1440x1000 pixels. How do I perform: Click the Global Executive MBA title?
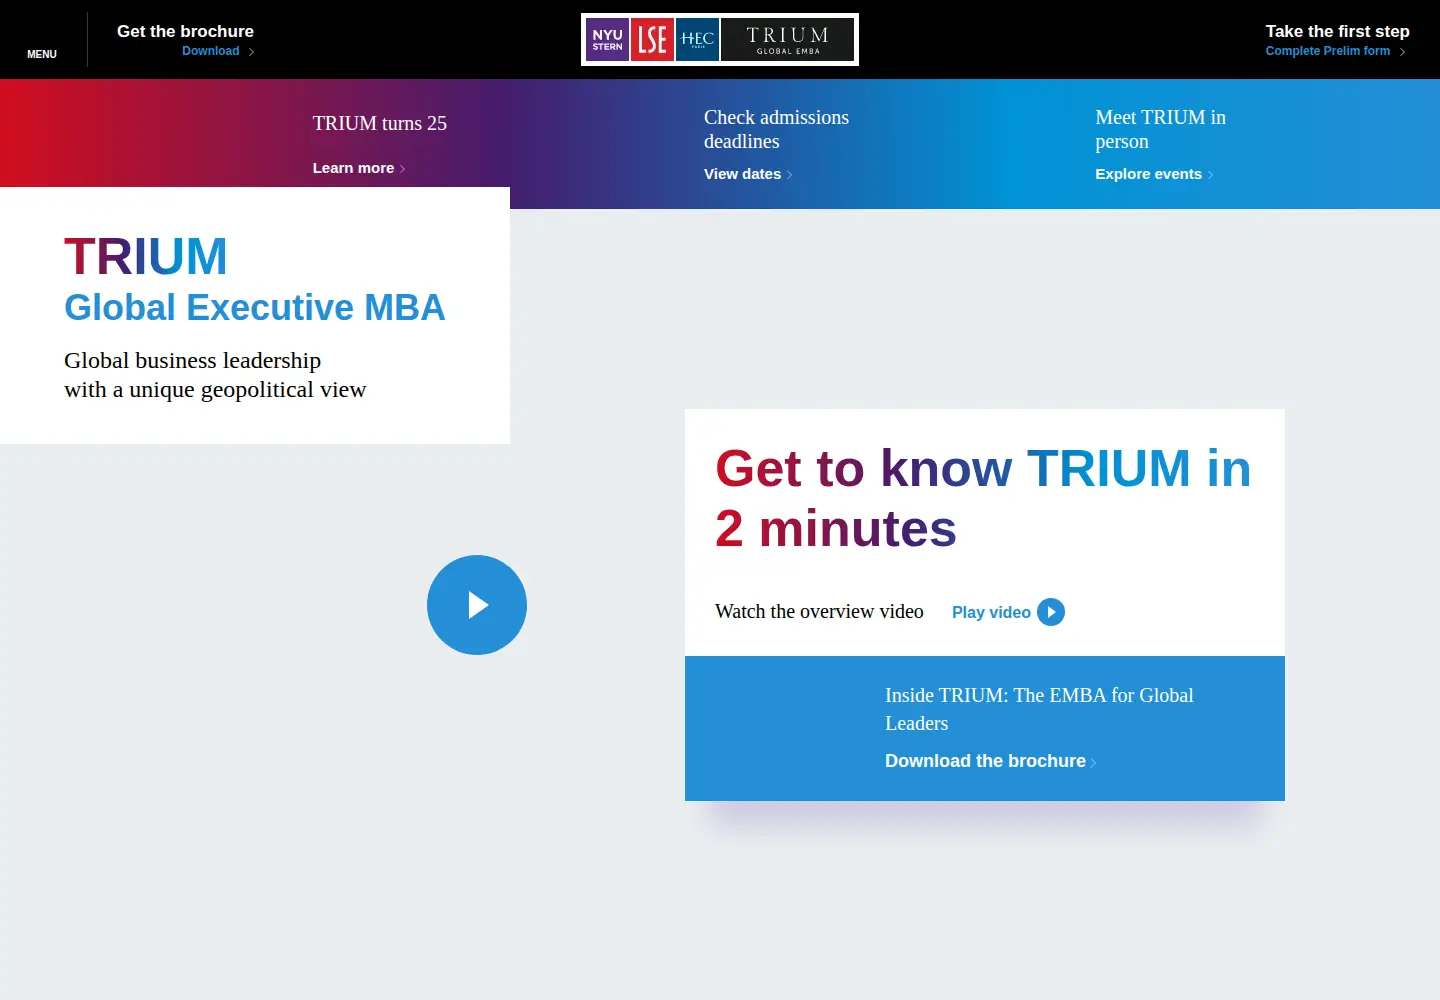254,307
